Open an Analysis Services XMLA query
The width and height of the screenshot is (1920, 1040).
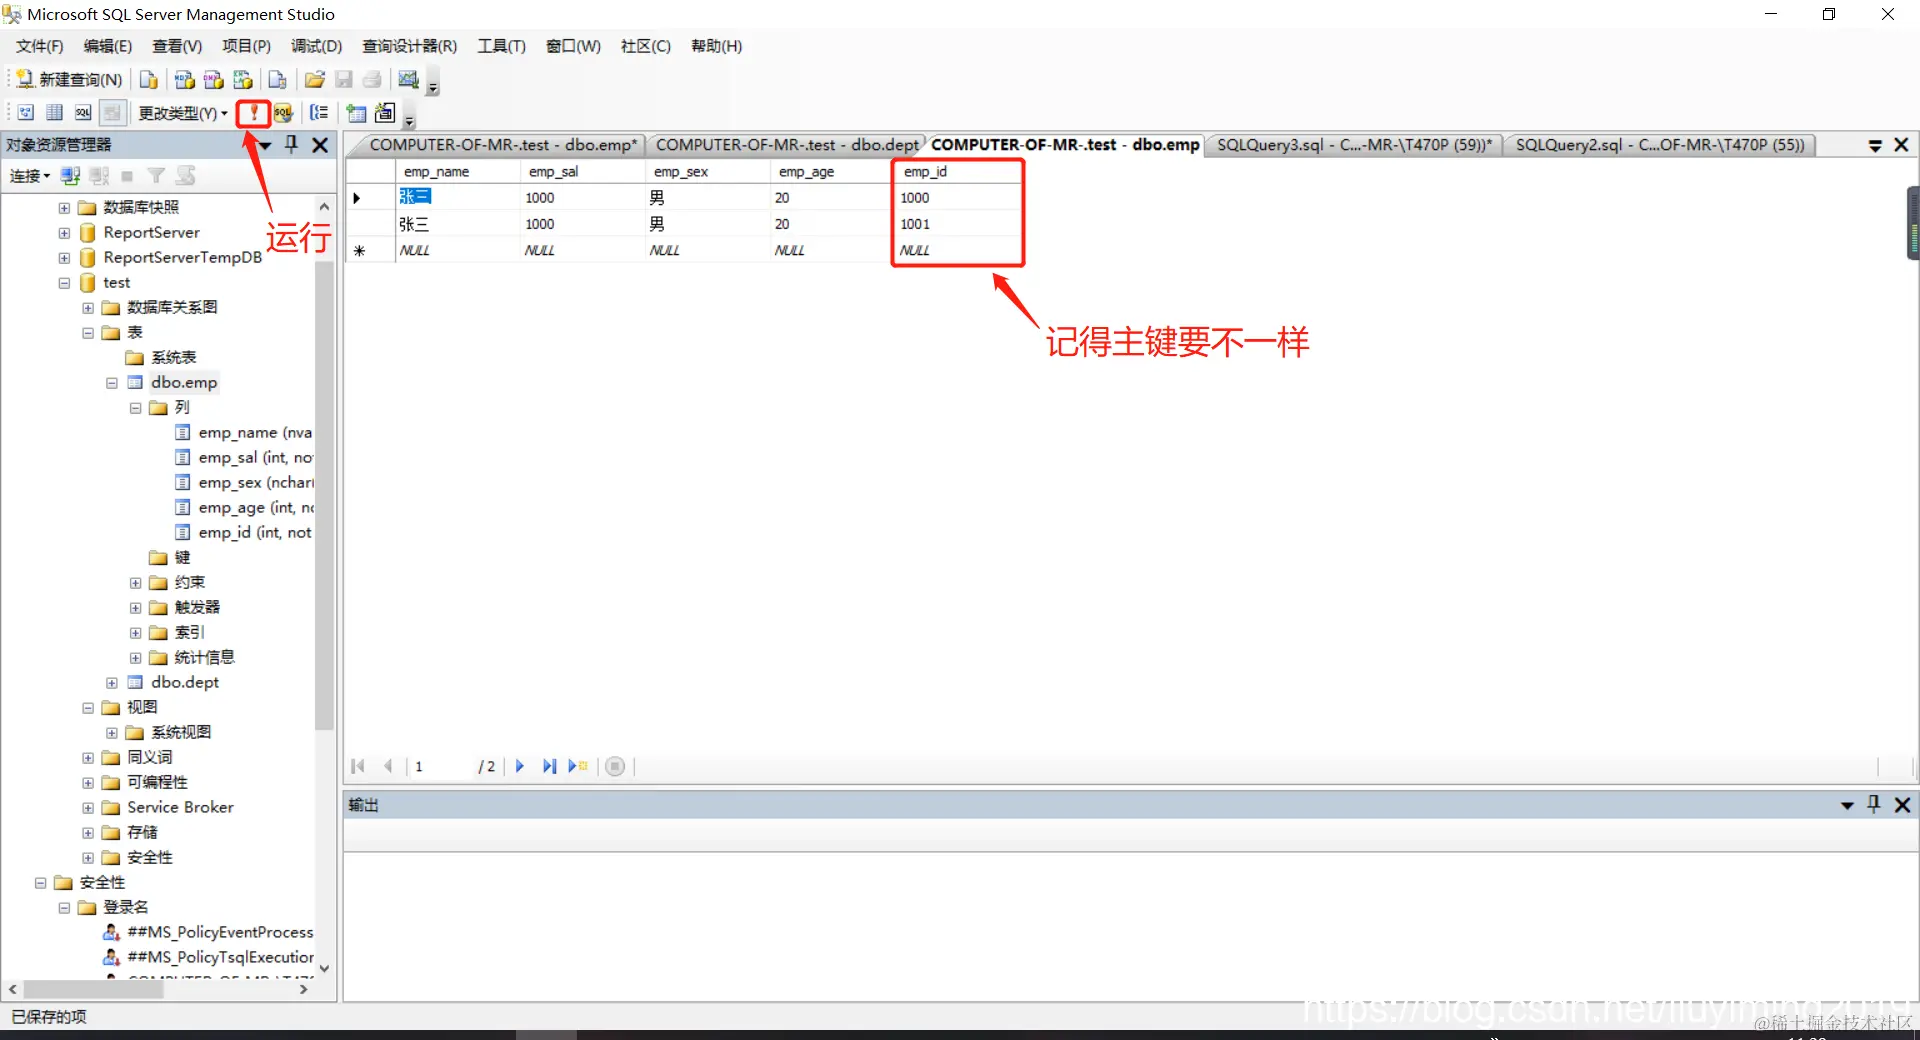click(x=242, y=80)
